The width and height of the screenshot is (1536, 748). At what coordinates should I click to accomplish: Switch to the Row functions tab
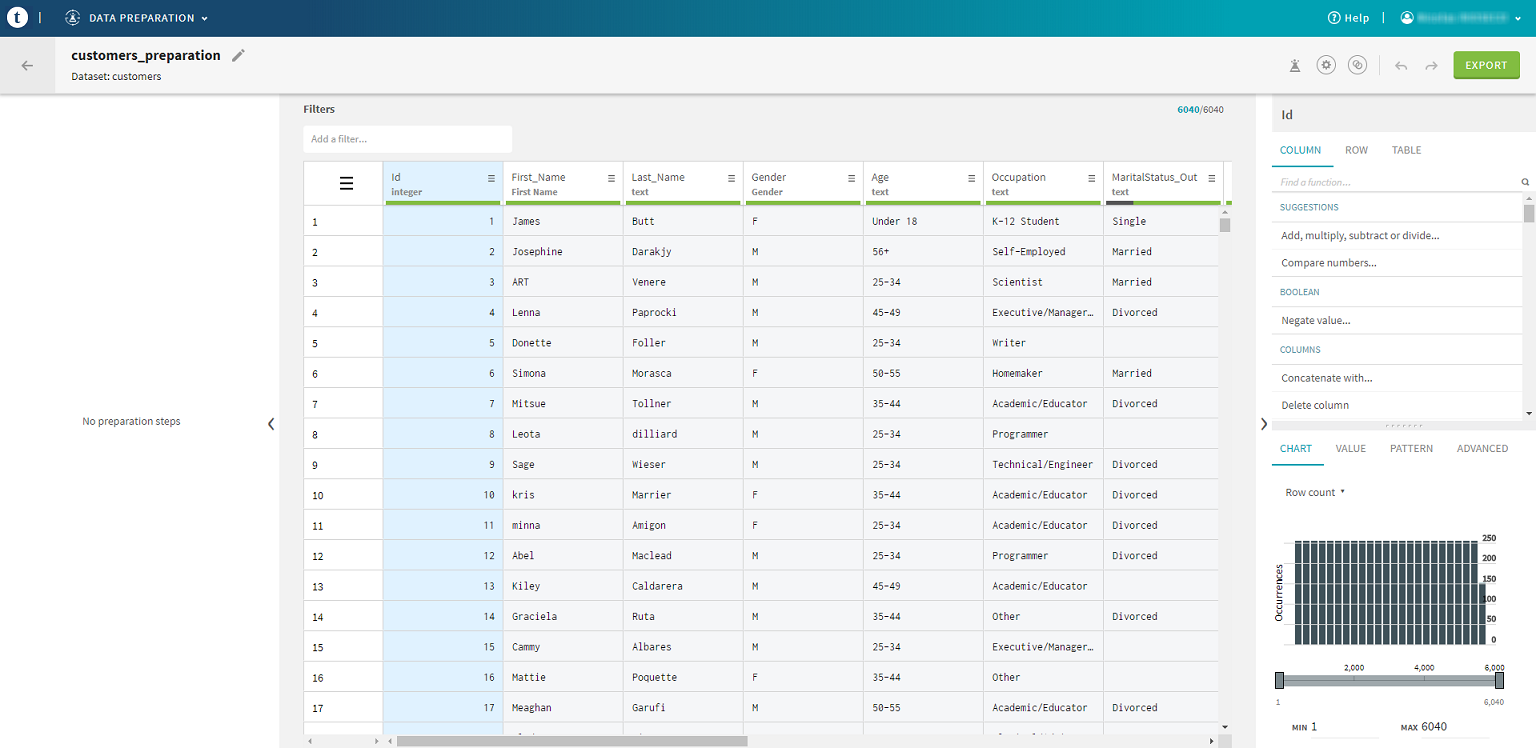coord(1356,150)
